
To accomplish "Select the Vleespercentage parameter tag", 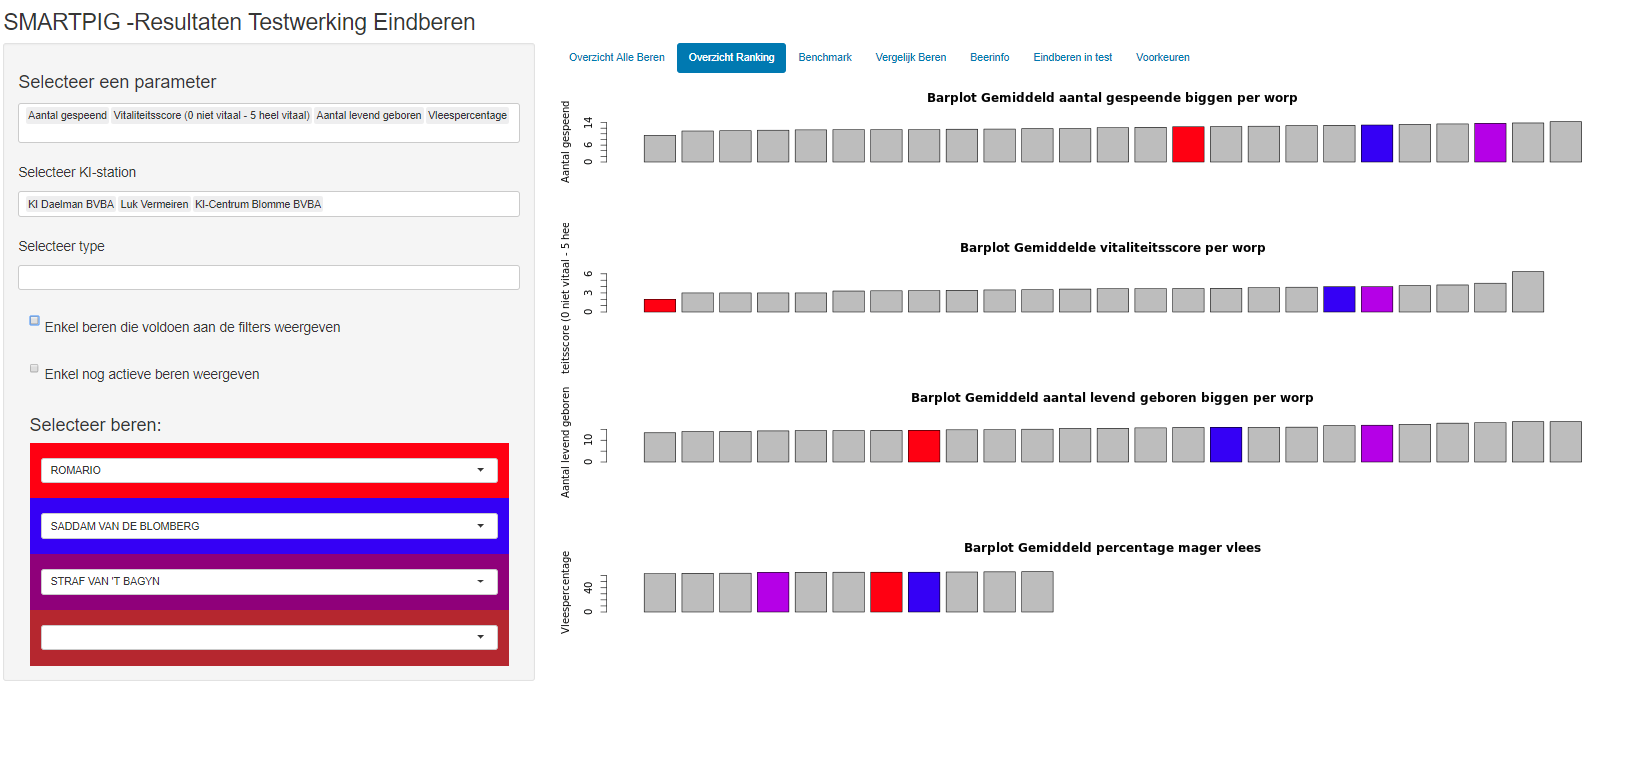I will tap(467, 116).
